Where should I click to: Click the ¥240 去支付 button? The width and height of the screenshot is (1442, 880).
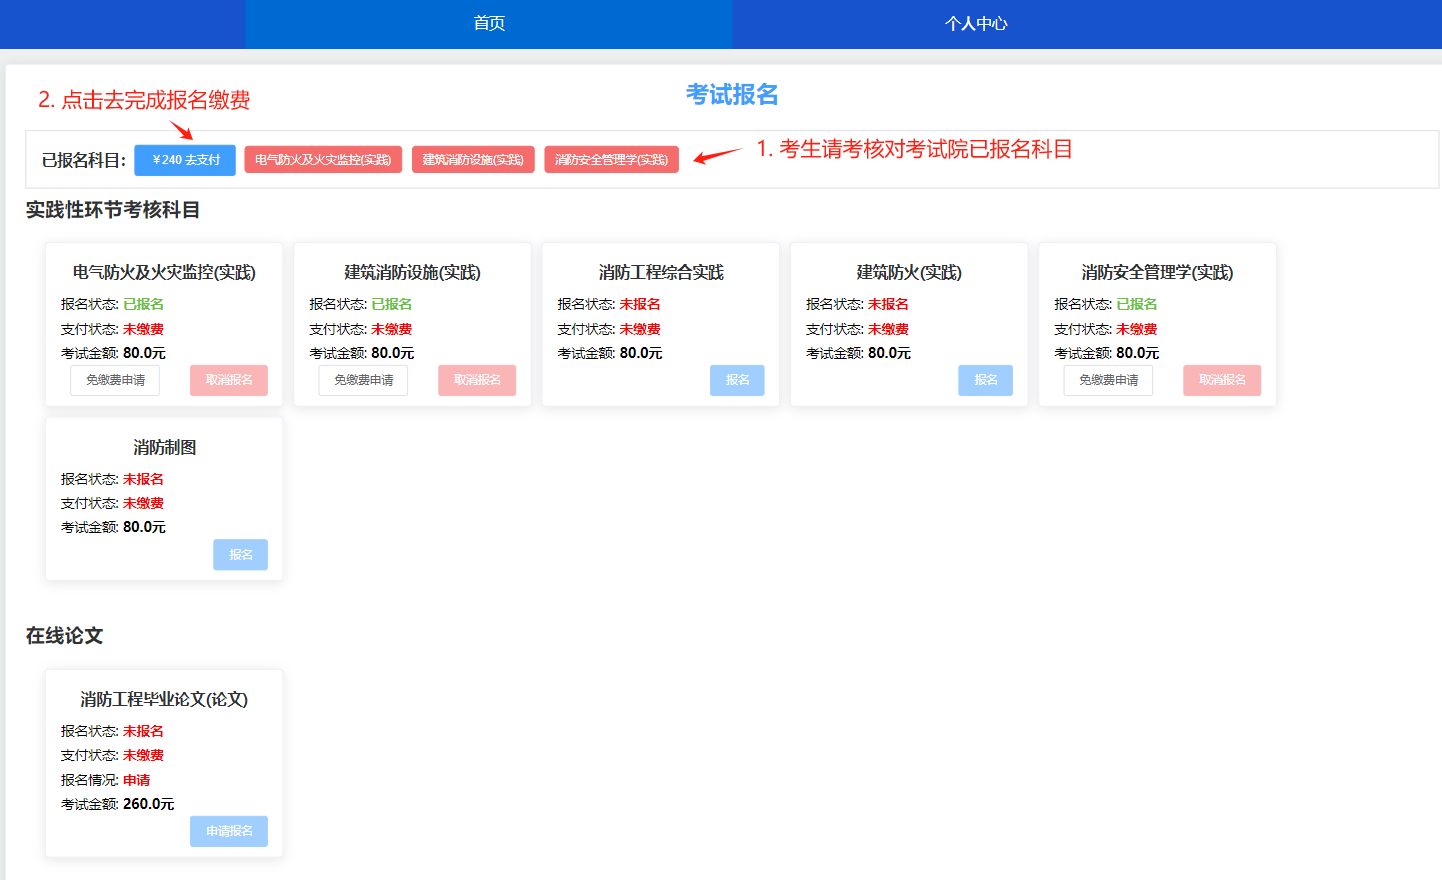click(185, 160)
